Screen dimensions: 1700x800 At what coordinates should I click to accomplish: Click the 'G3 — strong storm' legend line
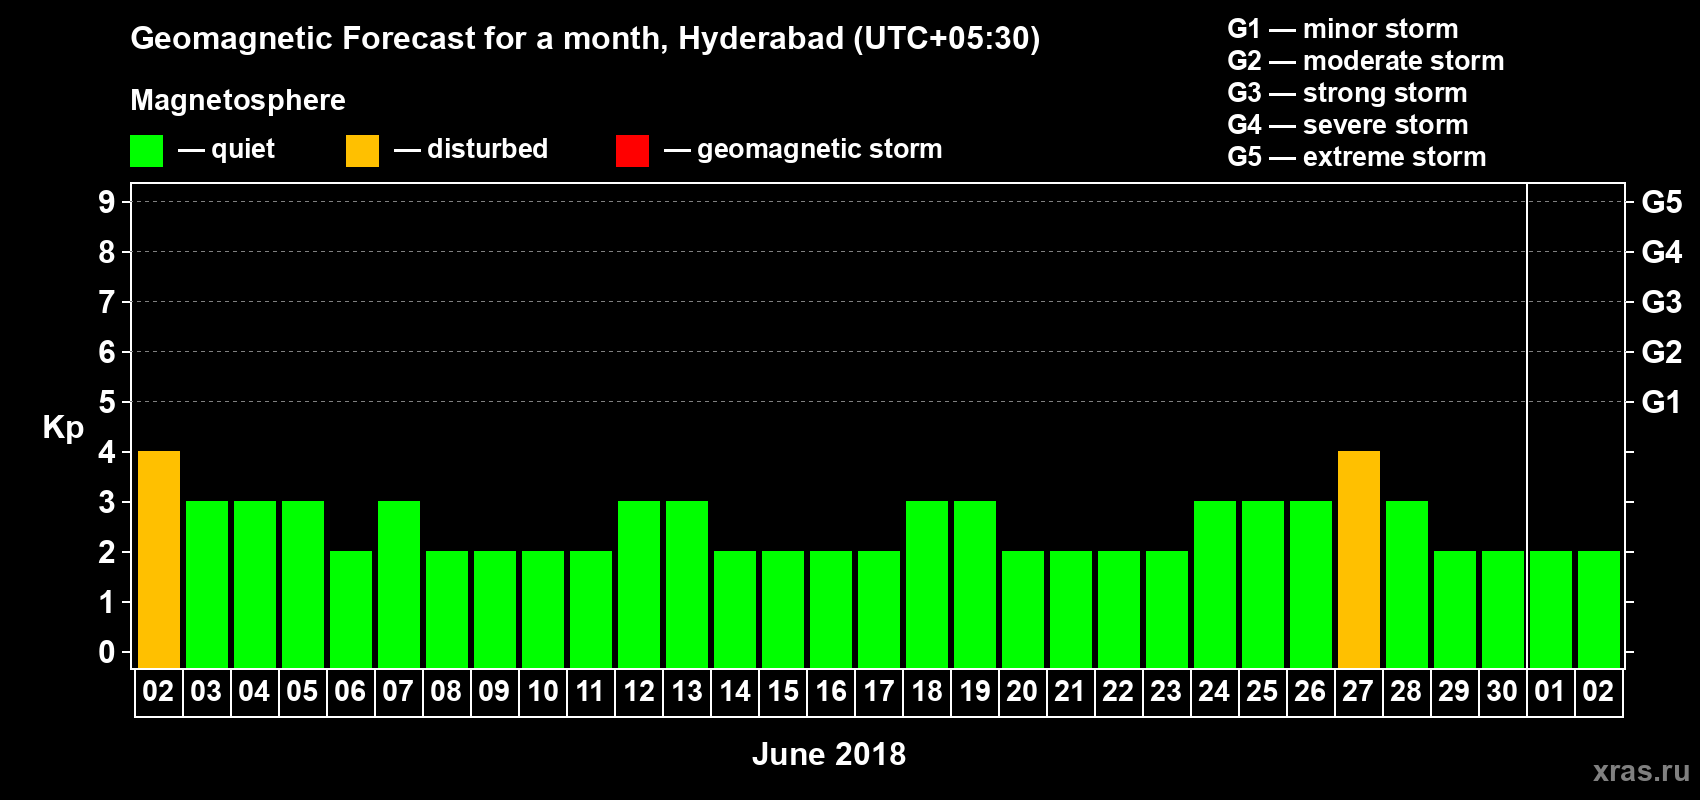point(1347,93)
